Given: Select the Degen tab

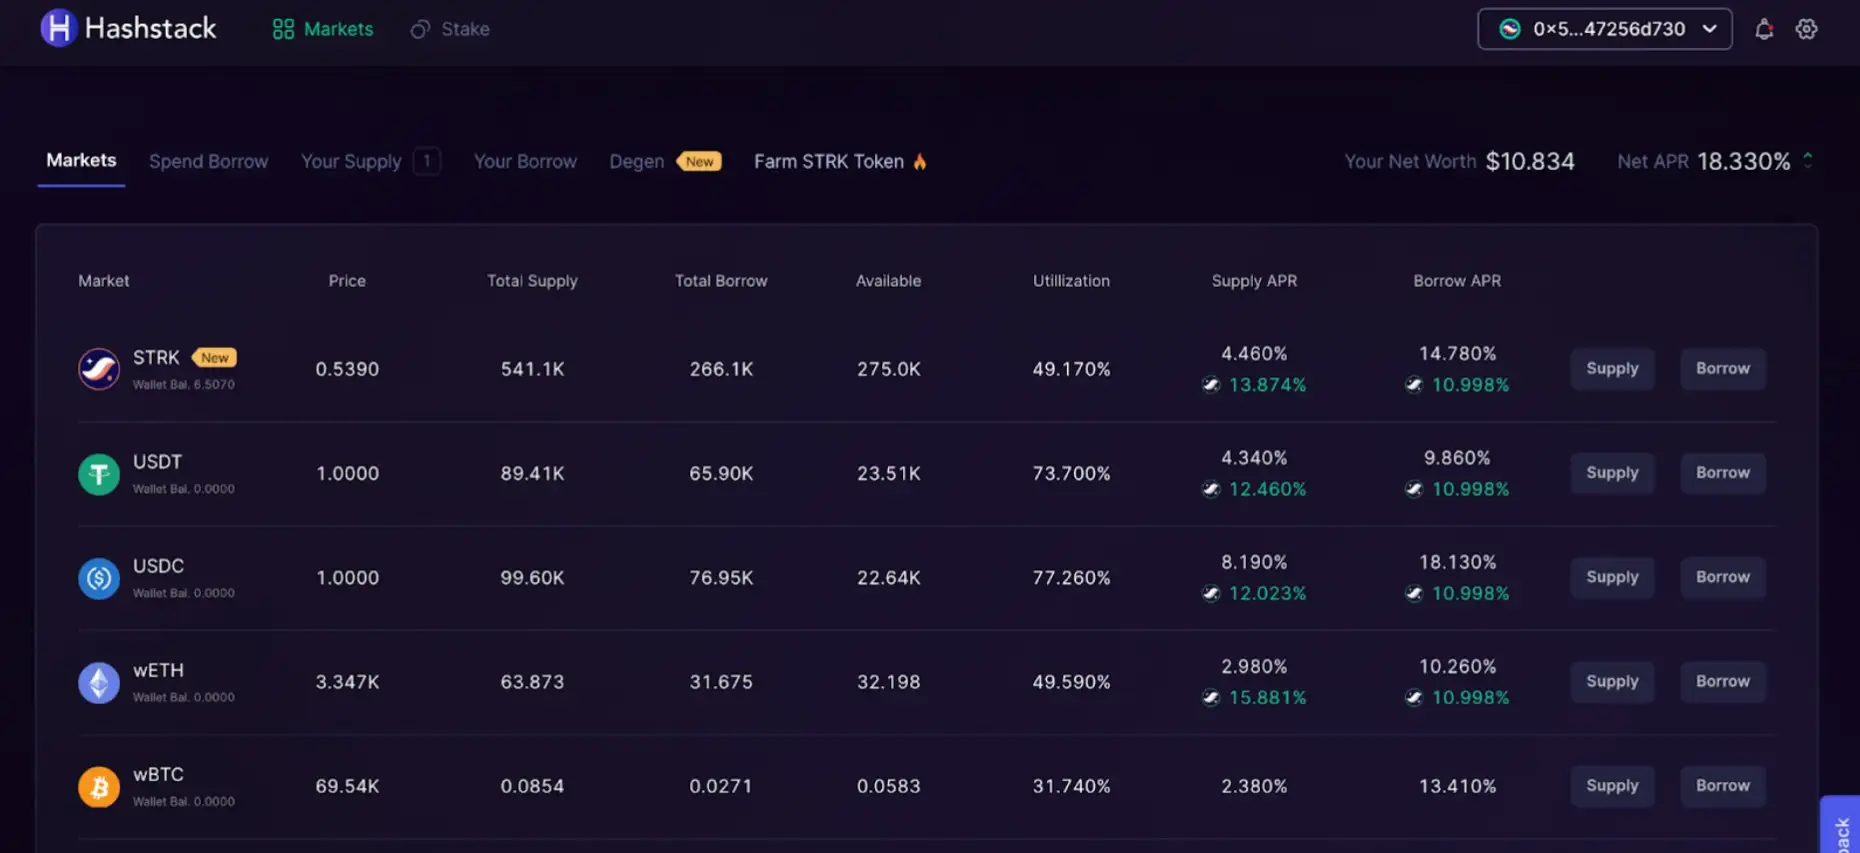Looking at the screenshot, I should (x=637, y=161).
